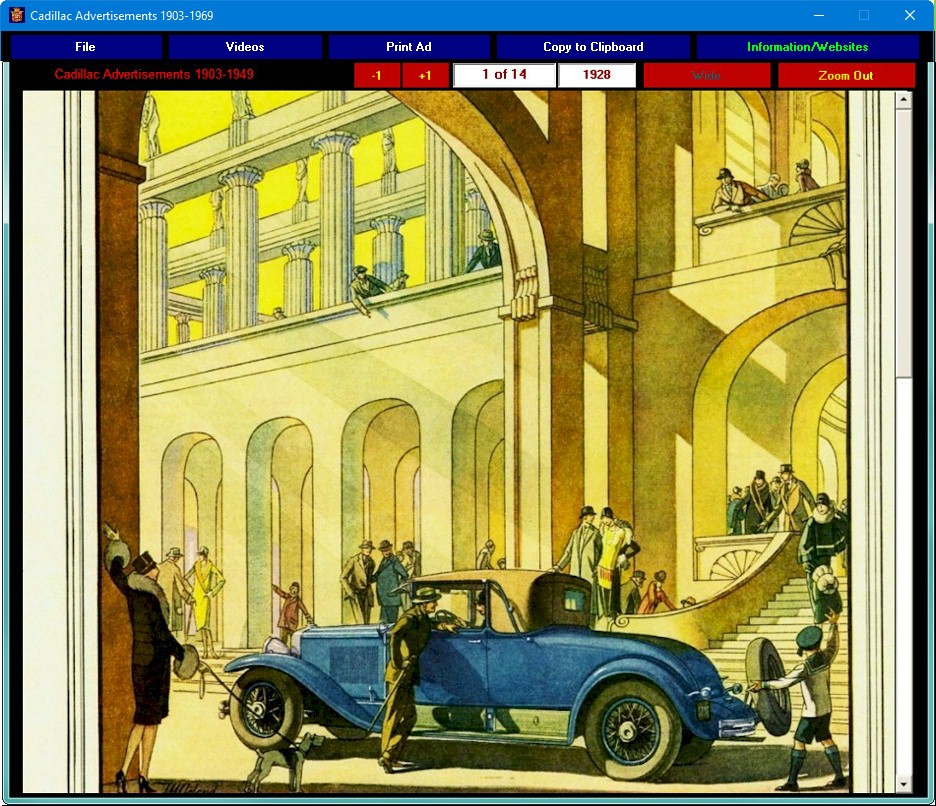This screenshot has height=806, width=936.
Task: Go back one ad with -1
Action: pyautogui.click(x=377, y=76)
